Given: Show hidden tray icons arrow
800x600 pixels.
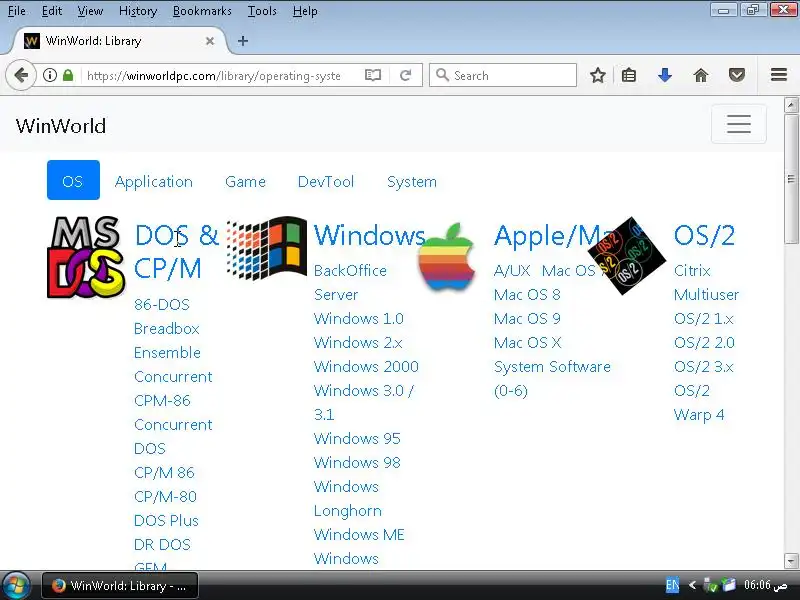Looking at the screenshot, I should coord(692,585).
